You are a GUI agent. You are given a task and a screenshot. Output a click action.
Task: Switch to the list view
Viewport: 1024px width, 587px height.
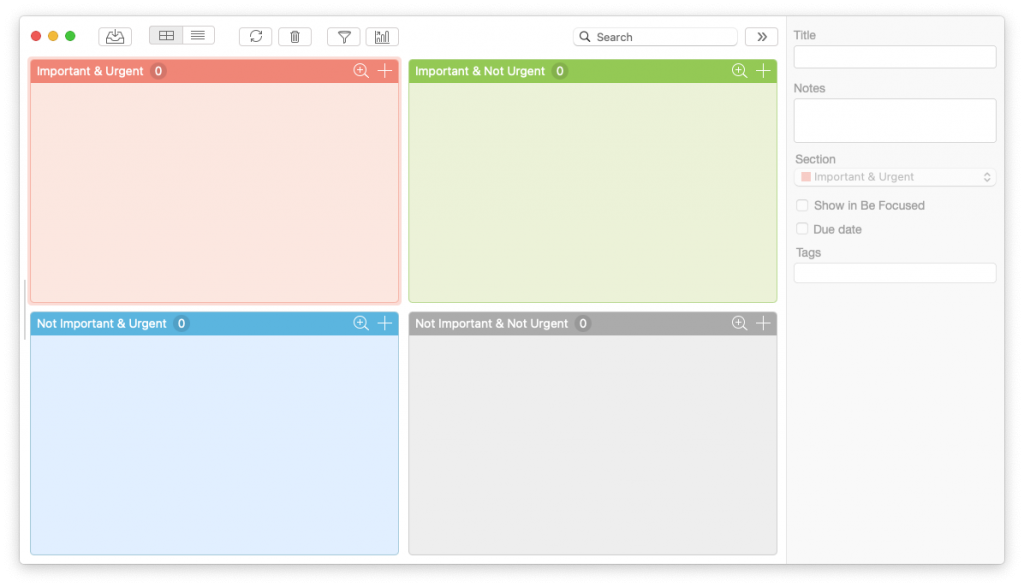pyautogui.click(x=198, y=36)
